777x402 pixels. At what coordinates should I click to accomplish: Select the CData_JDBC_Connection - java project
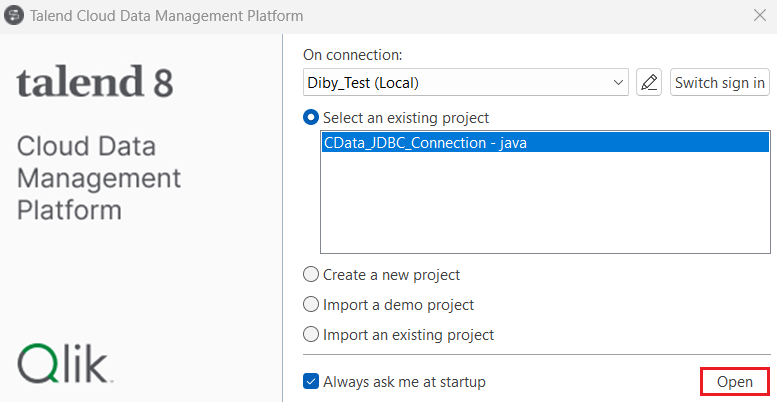pos(425,143)
